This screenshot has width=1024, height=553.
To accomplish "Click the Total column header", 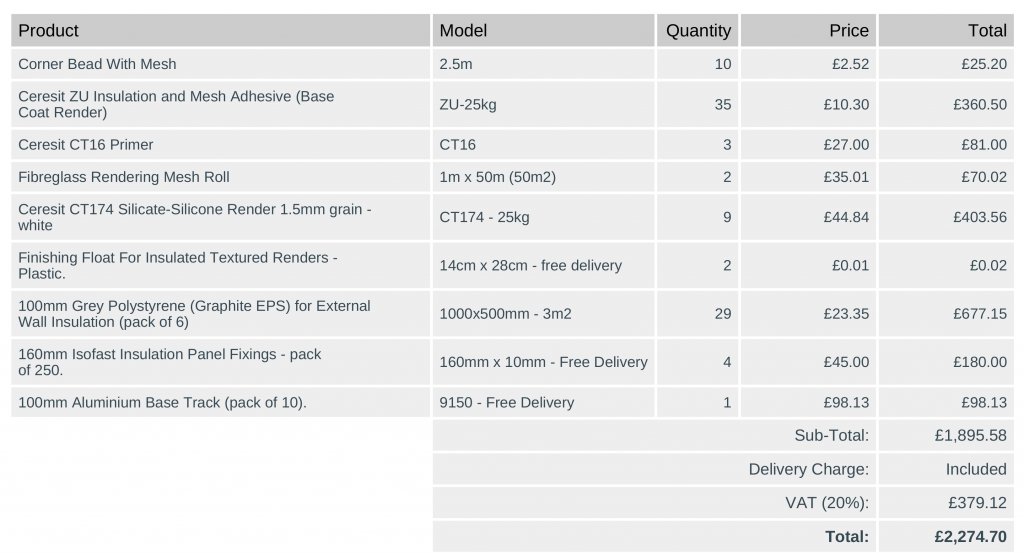I will (986, 31).
